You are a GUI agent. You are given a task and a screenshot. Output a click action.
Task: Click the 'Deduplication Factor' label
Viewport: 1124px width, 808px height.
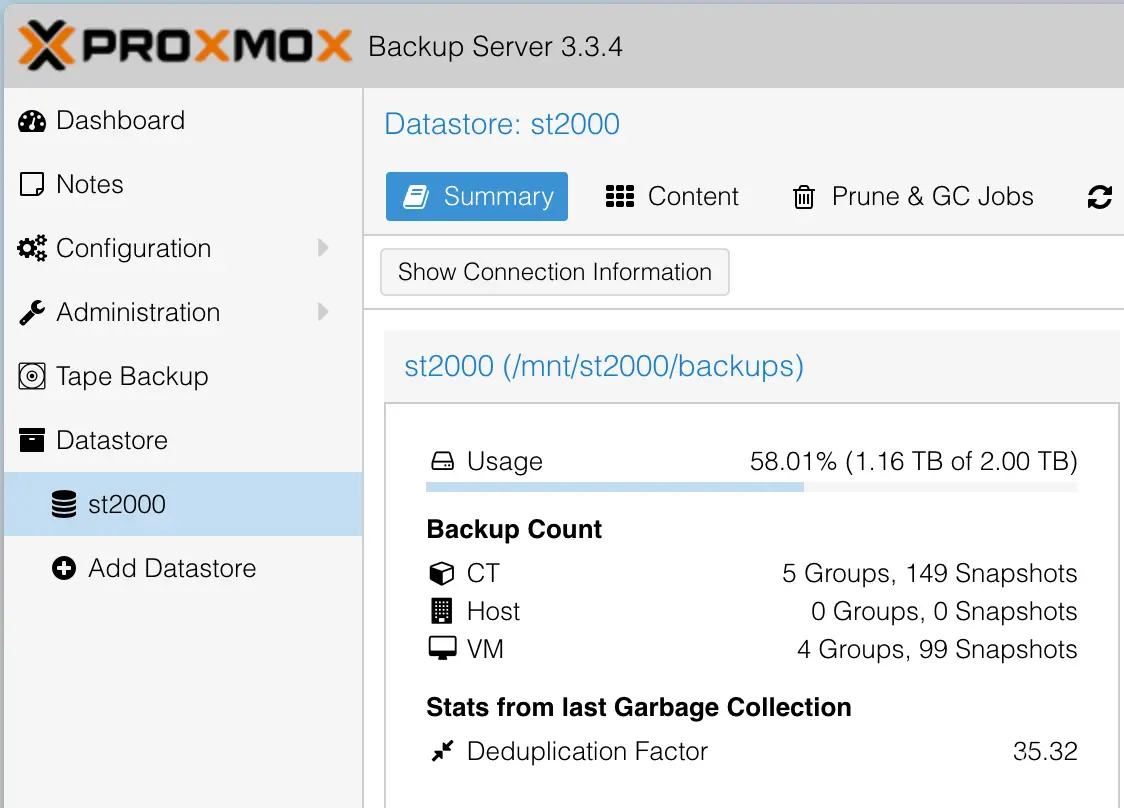(x=587, y=751)
